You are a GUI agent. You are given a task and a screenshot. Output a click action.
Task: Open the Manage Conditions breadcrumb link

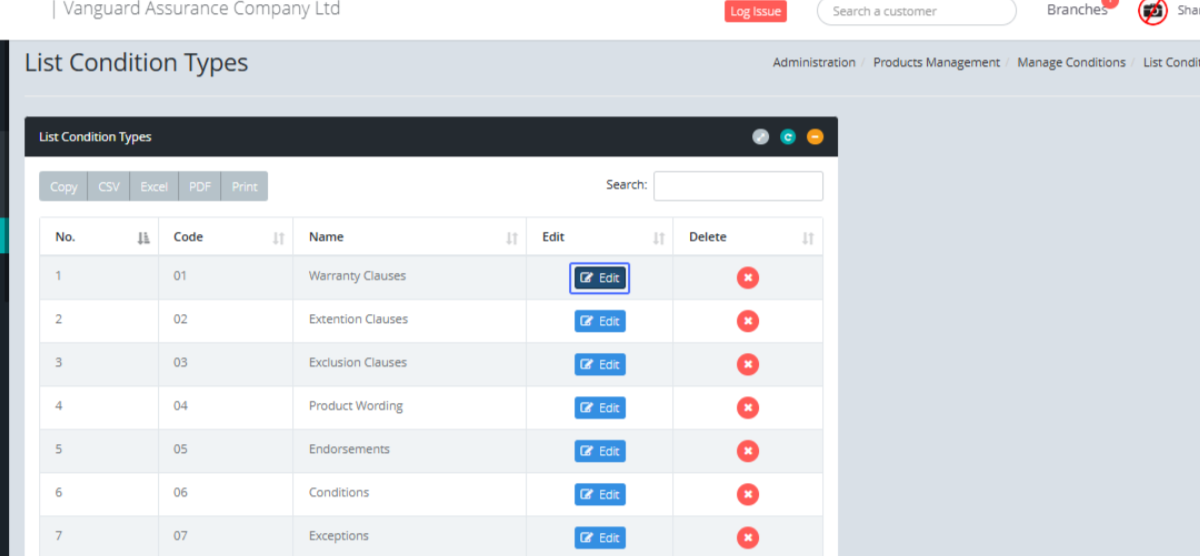click(1071, 62)
